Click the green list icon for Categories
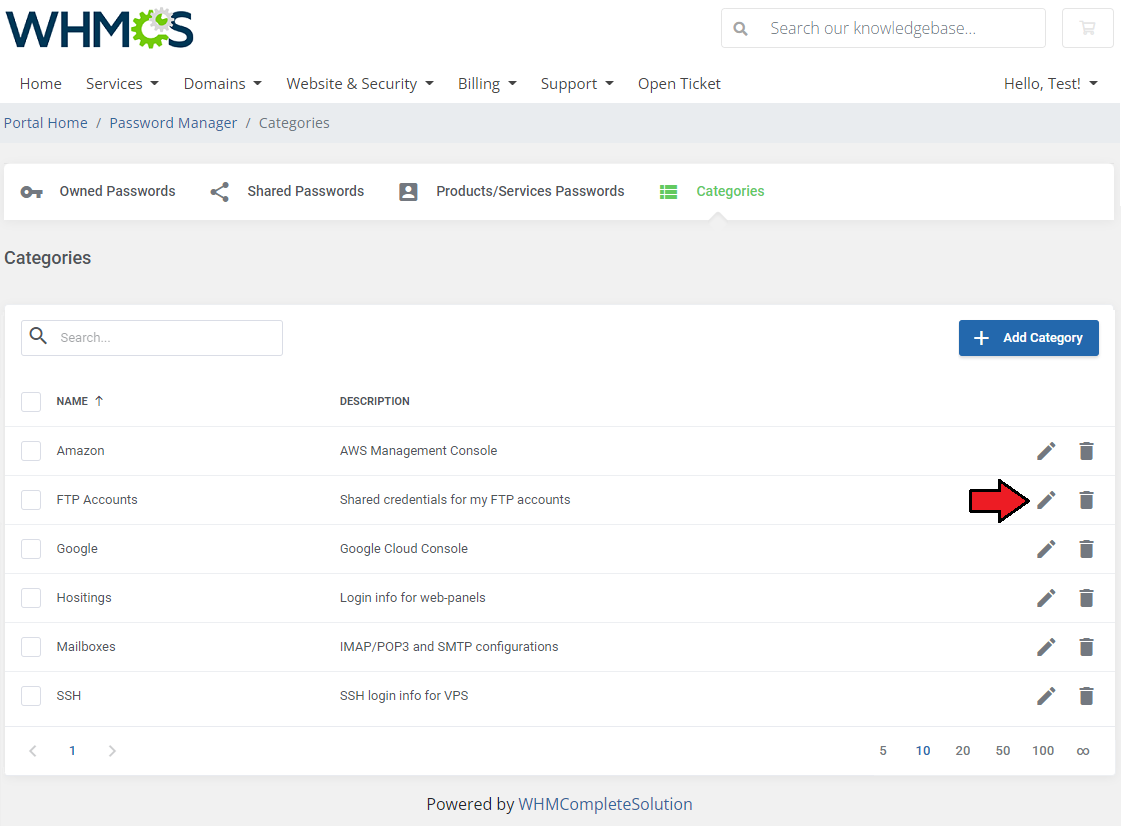Viewport: 1121px width, 826px height. pyautogui.click(x=668, y=192)
